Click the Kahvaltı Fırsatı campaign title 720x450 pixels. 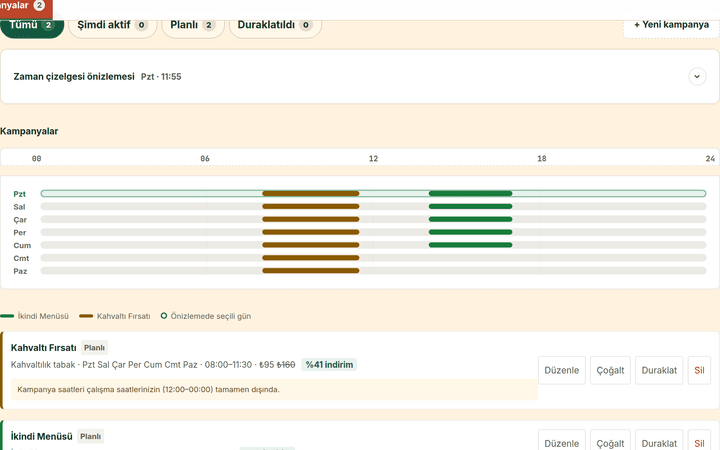[x=44, y=348]
